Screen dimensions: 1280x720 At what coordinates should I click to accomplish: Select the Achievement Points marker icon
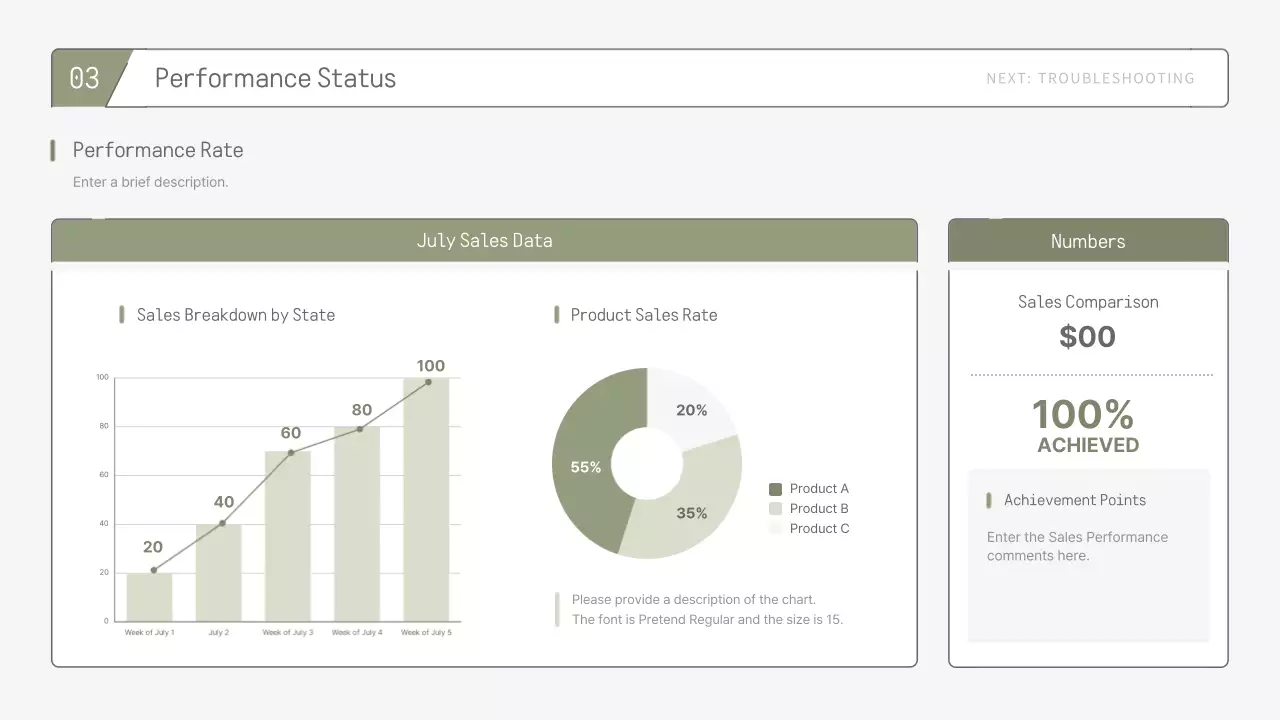click(x=990, y=500)
